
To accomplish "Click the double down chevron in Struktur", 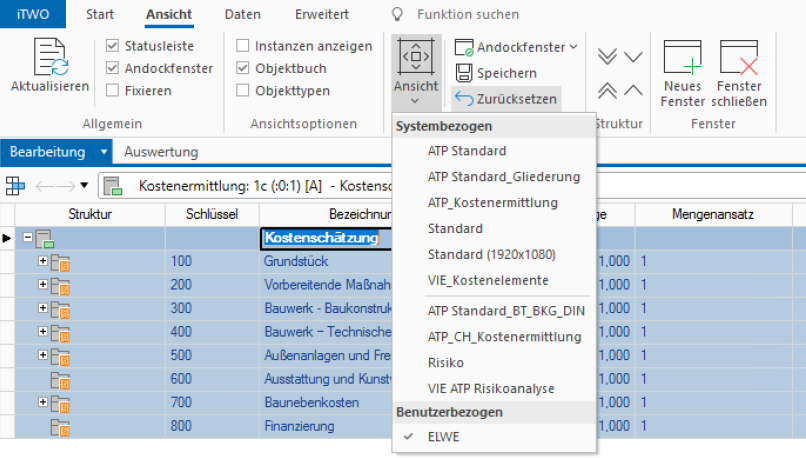I will click(607, 57).
